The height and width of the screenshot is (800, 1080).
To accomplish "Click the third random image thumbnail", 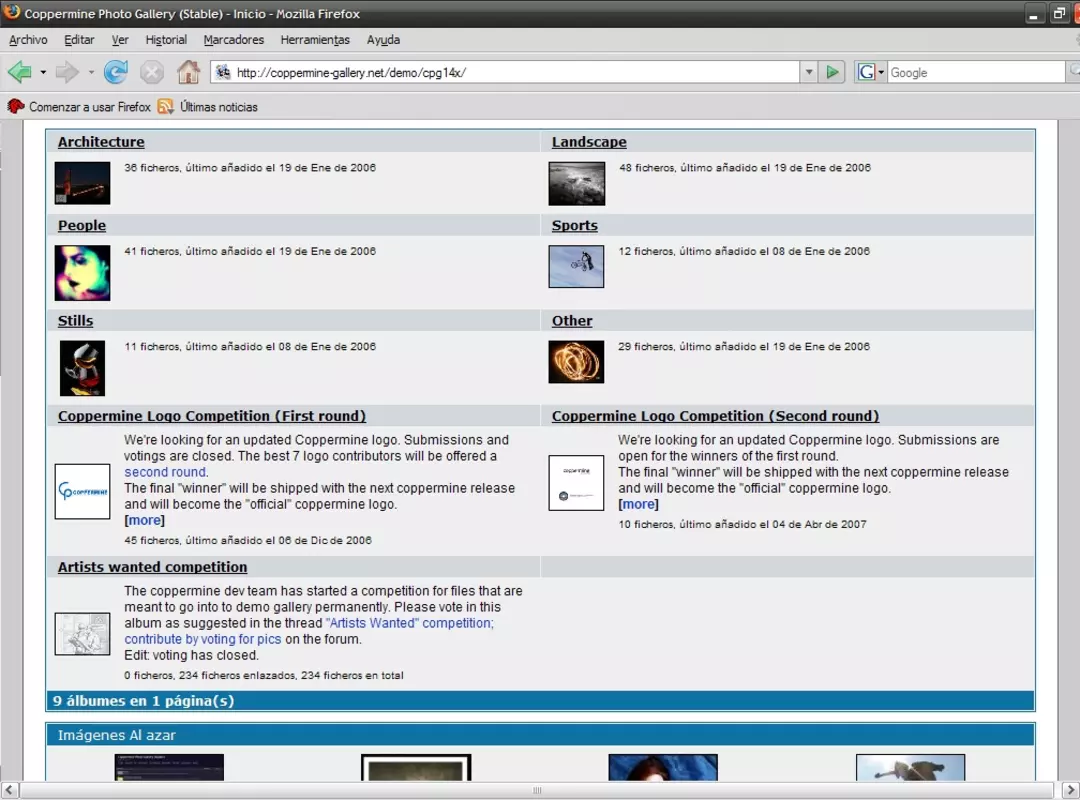I will pos(663,767).
